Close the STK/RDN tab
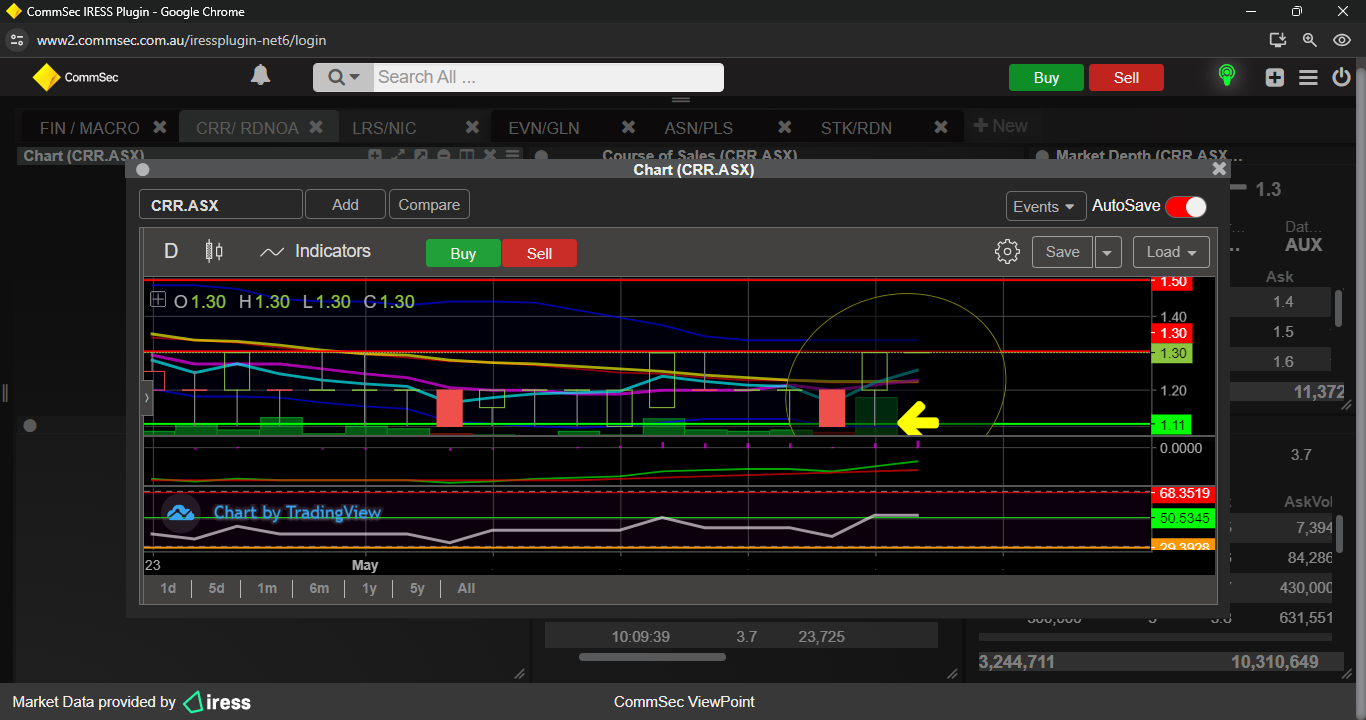 click(941, 127)
